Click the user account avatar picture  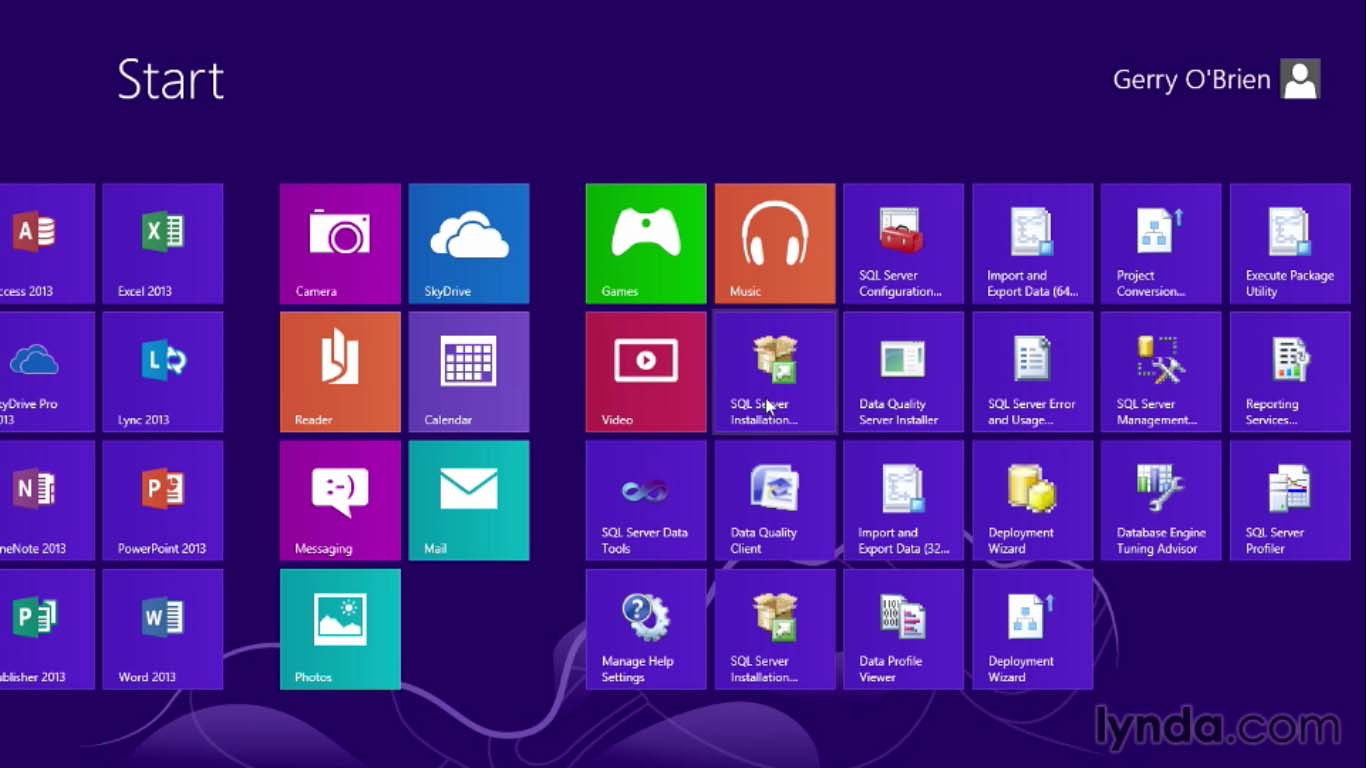(1300, 79)
